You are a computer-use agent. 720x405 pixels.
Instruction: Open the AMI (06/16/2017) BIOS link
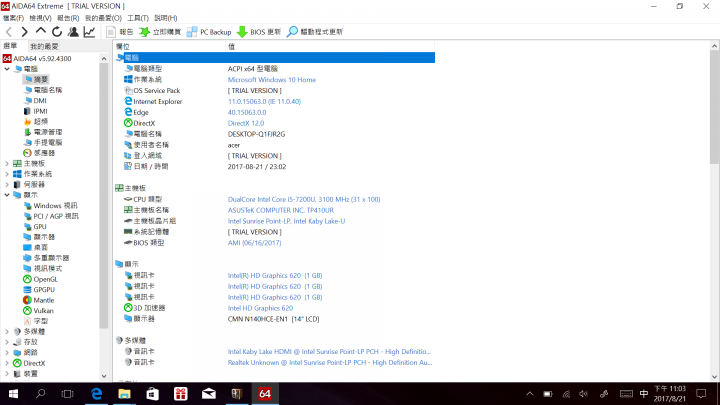(254, 243)
